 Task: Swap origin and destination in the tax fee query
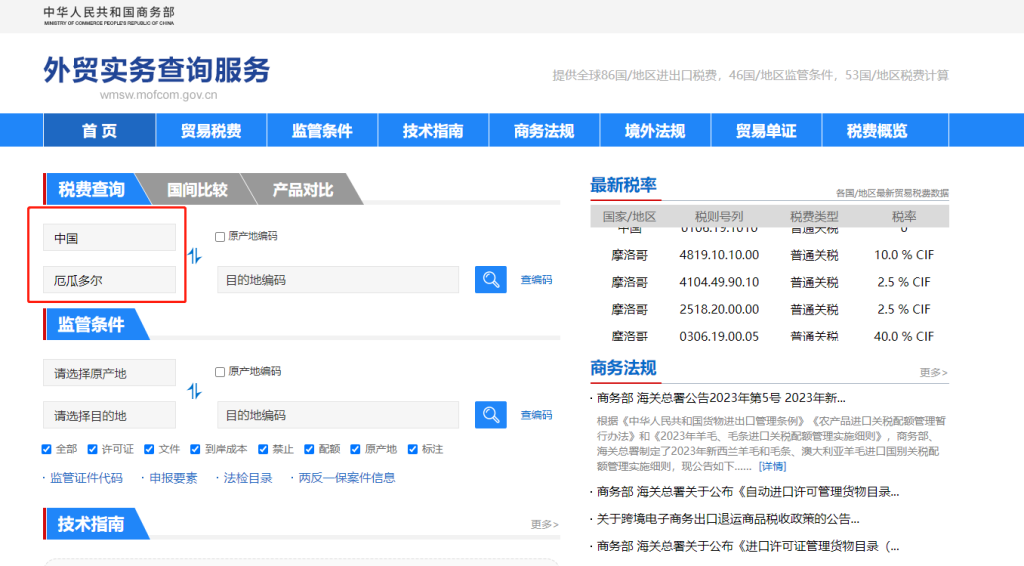195,256
